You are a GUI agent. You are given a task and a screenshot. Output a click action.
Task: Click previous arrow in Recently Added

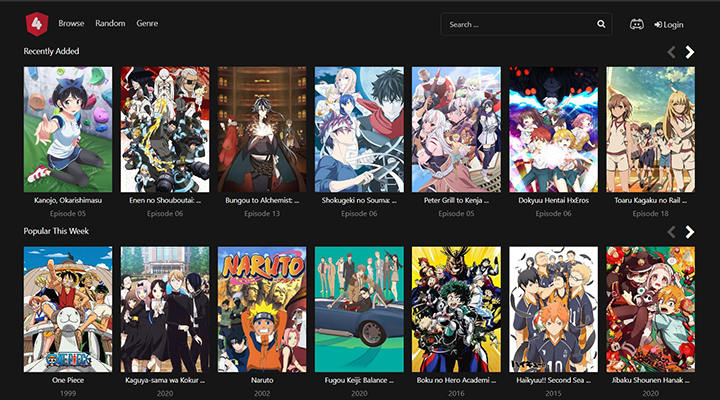pyautogui.click(x=671, y=52)
